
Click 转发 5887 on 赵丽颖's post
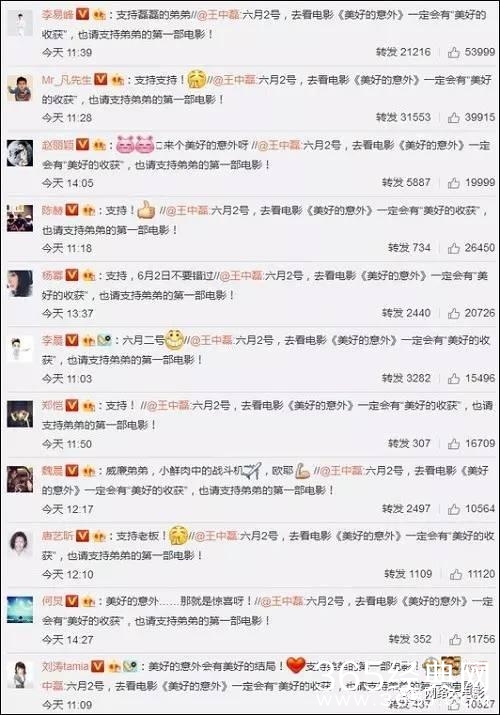(x=406, y=182)
